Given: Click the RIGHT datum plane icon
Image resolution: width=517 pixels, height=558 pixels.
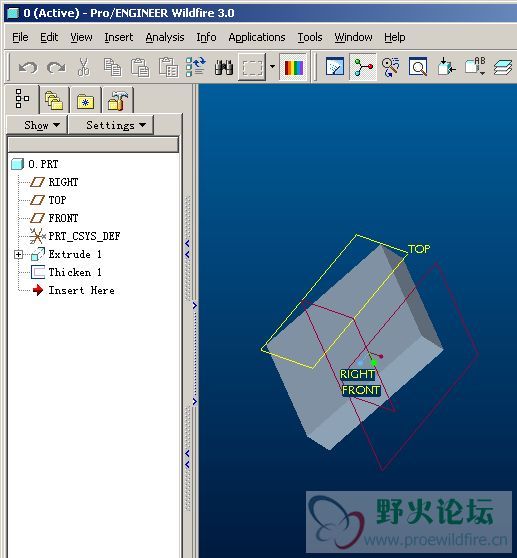Looking at the screenshot, I should [37, 182].
